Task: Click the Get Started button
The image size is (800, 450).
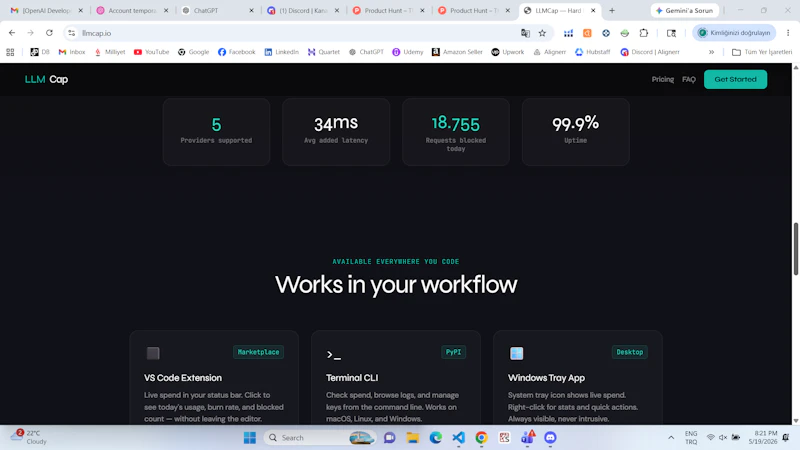Action: click(x=735, y=79)
